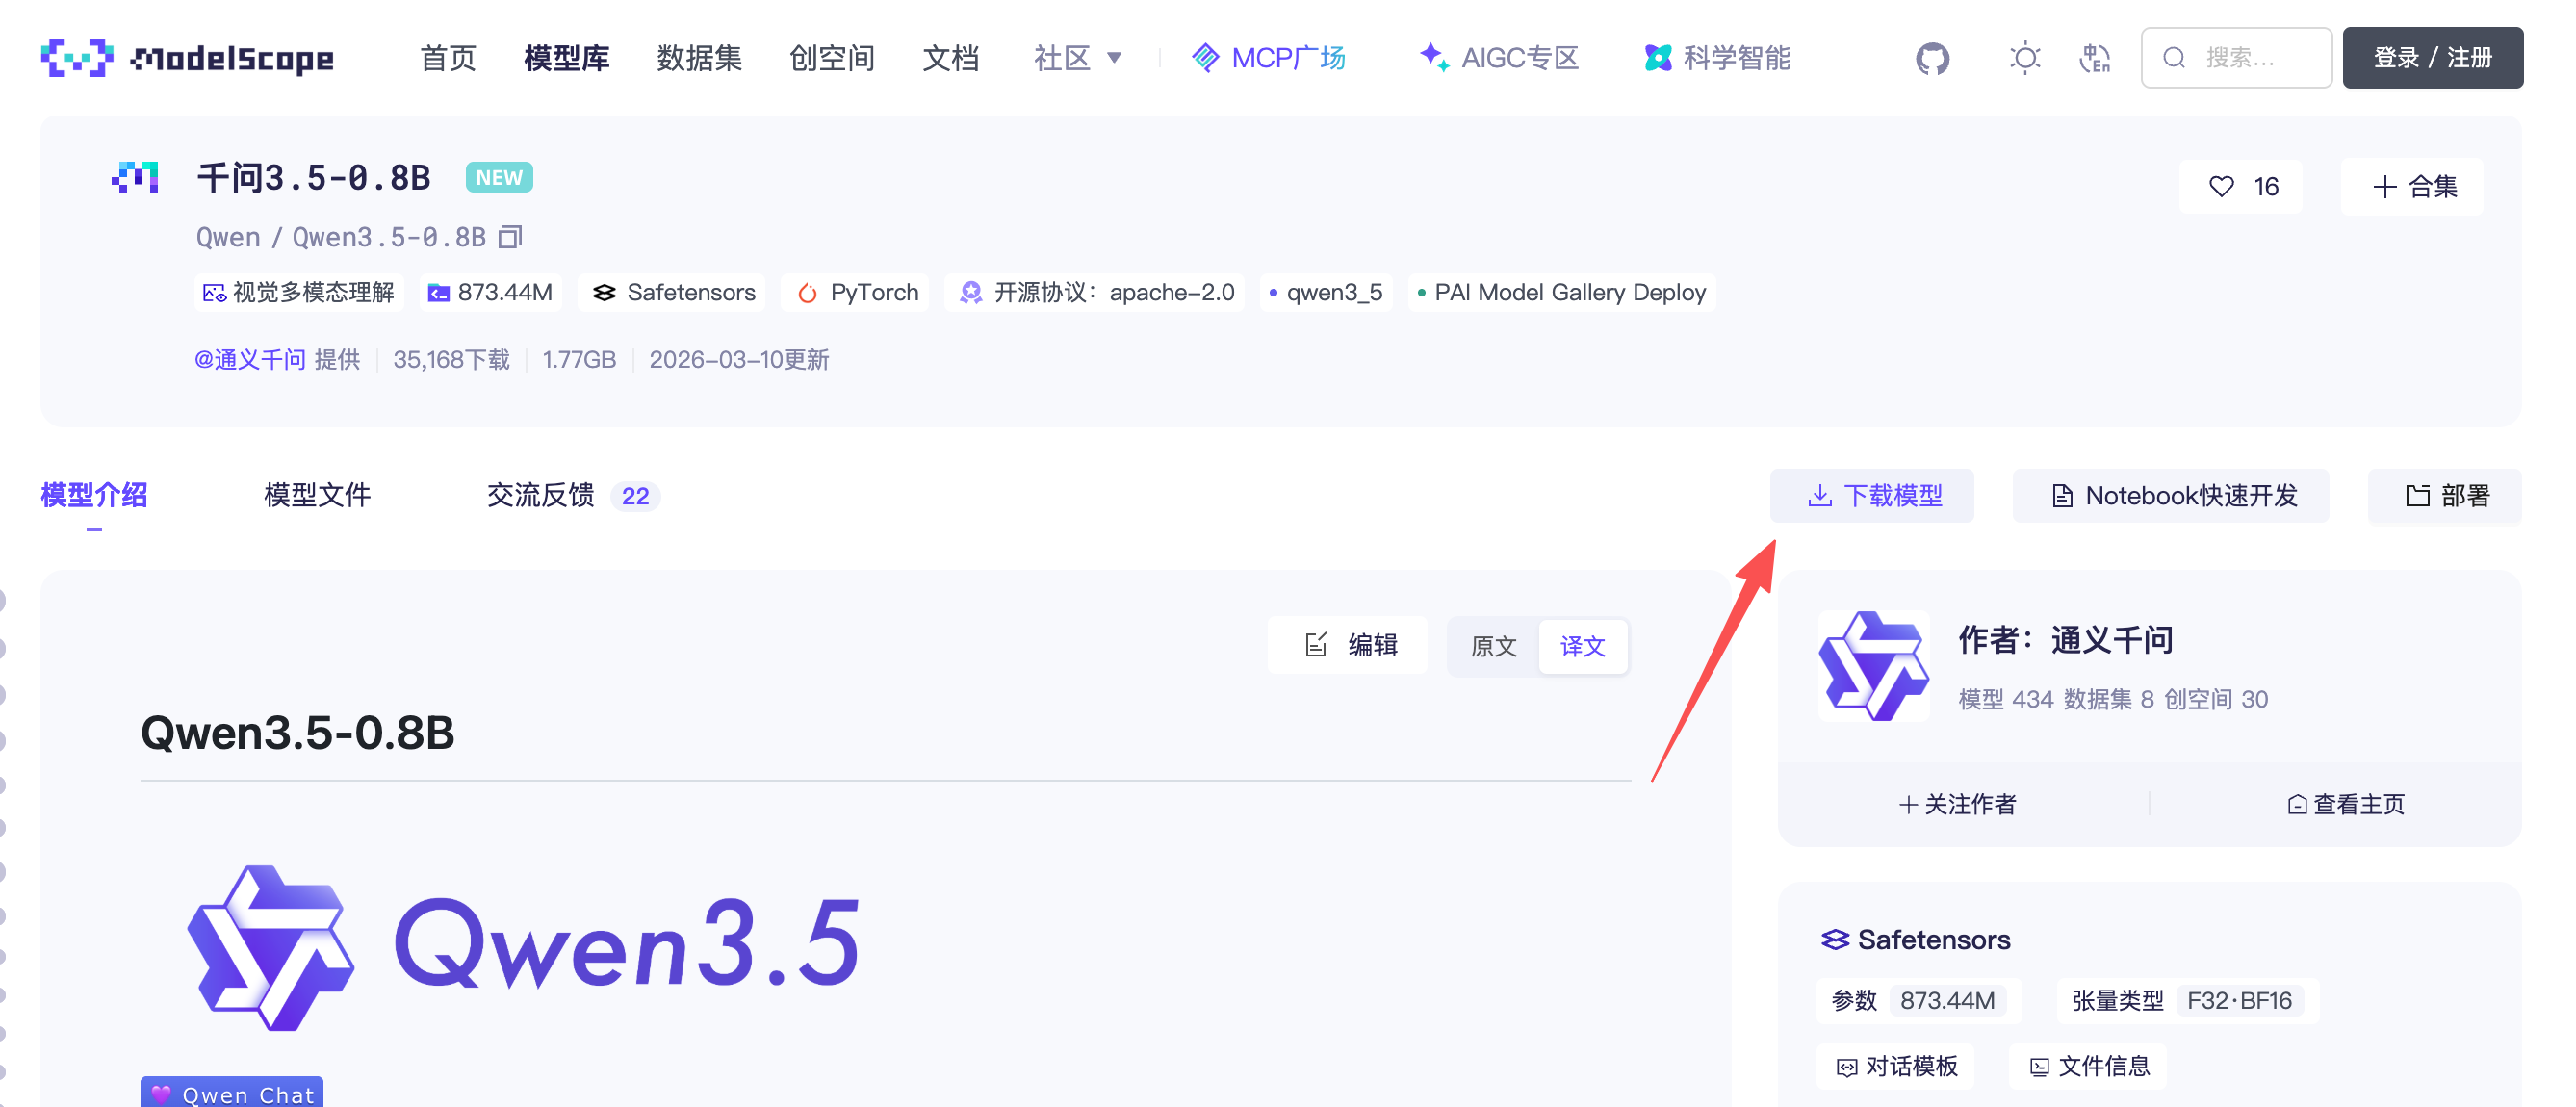Click the Qwen Chat badge

click(x=232, y=1092)
